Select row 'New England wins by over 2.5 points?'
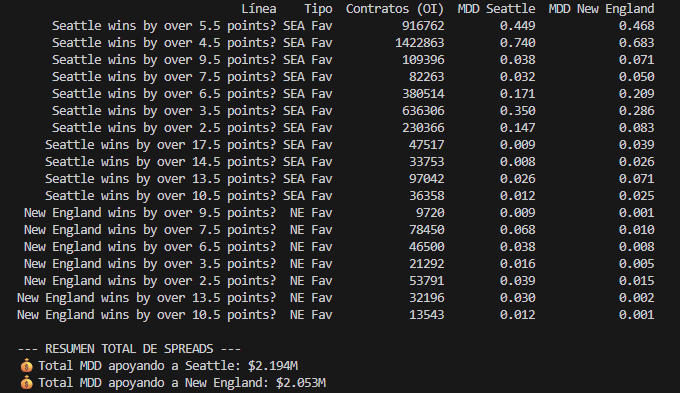This screenshot has width=680, height=393. [339, 281]
